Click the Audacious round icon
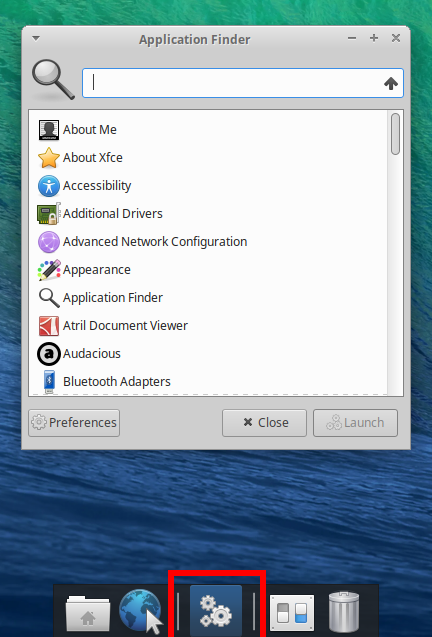The height and width of the screenshot is (637, 432). (x=49, y=354)
